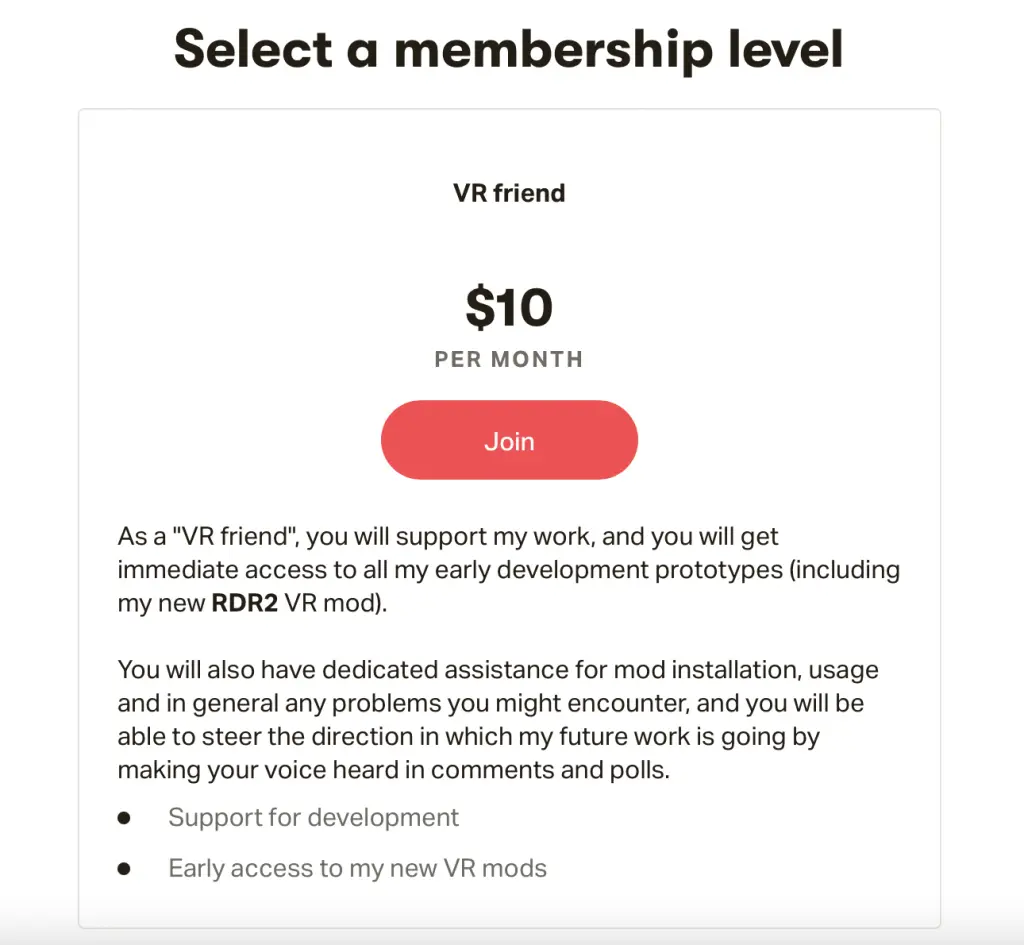Viewport: 1024px width, 945px height.
Task: Click the bold RDR2 text
Action: (x=245, y=603)
